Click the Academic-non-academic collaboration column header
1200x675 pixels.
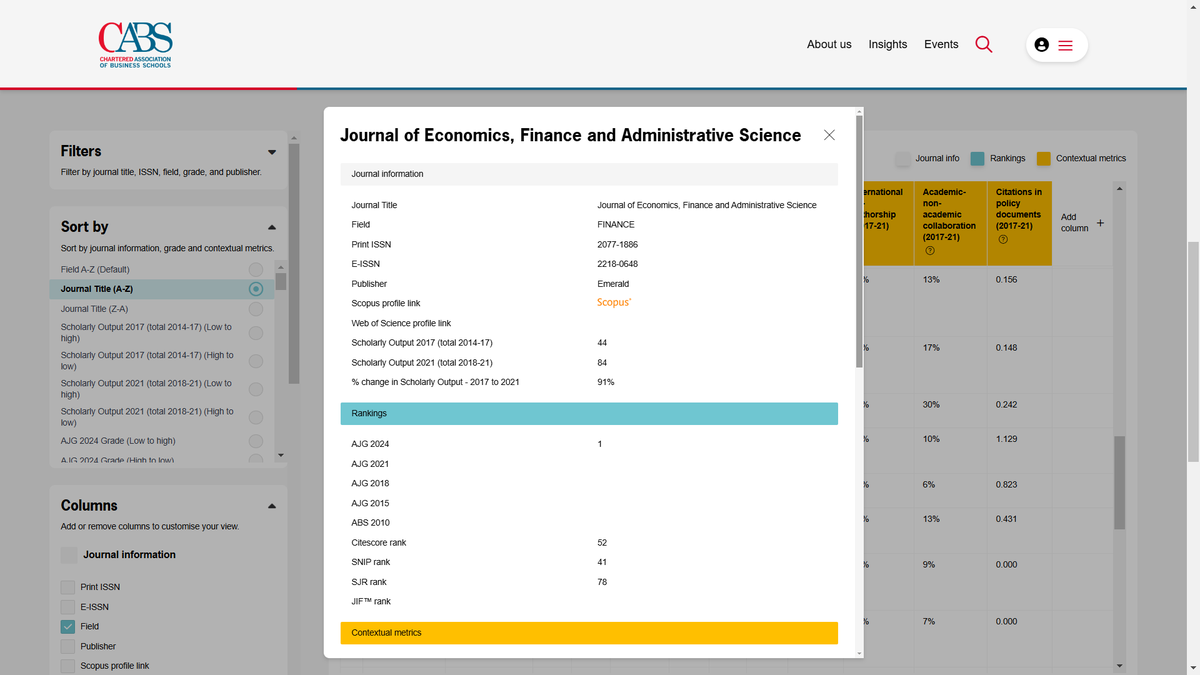click(x=949, y=221)
